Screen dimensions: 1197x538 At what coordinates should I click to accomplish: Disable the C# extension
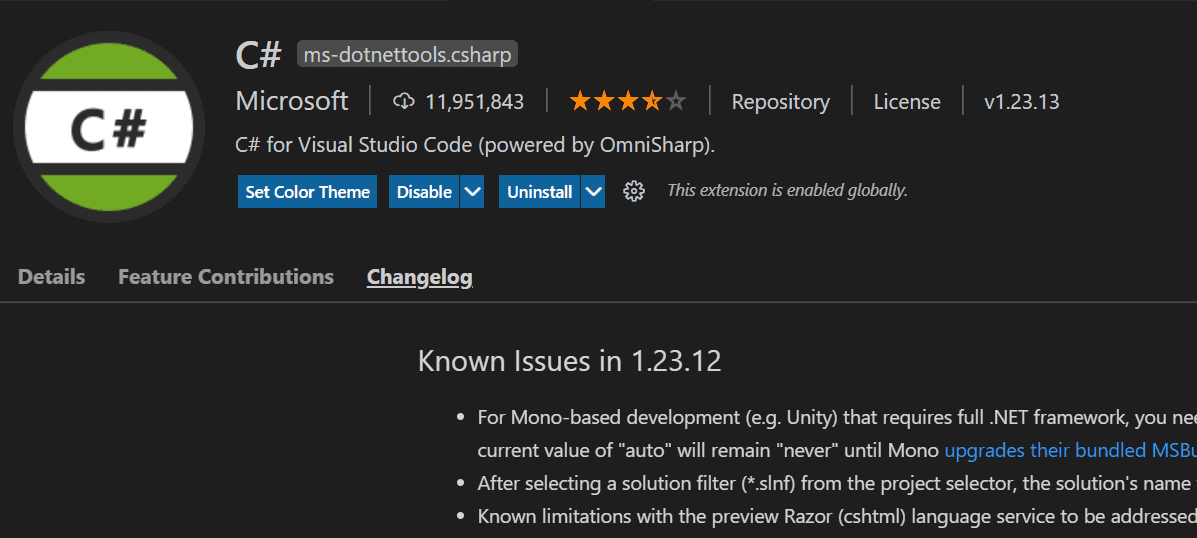pos(424,192)
